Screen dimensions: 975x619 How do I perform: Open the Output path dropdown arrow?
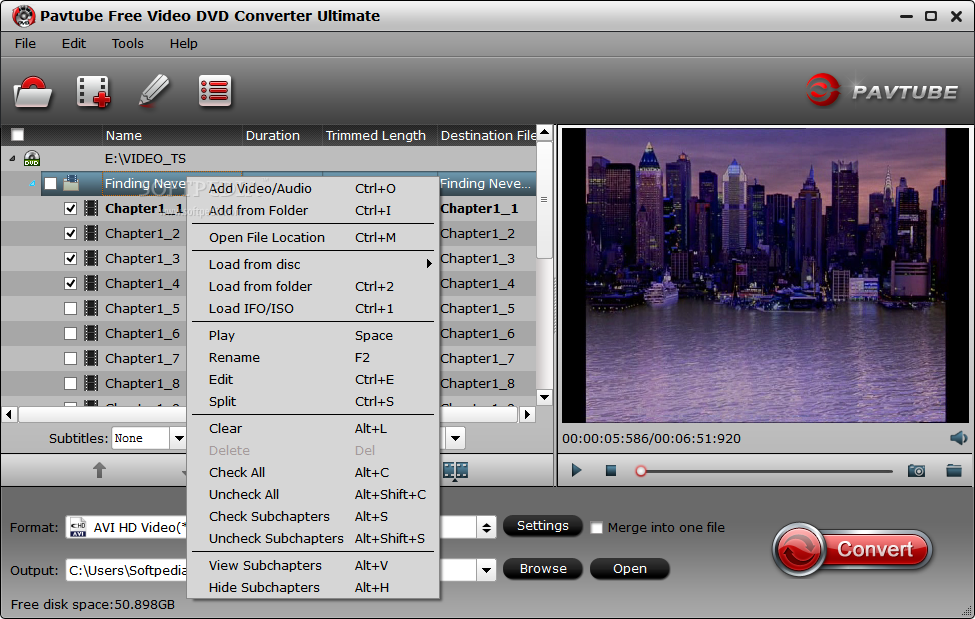click(486, 569)
